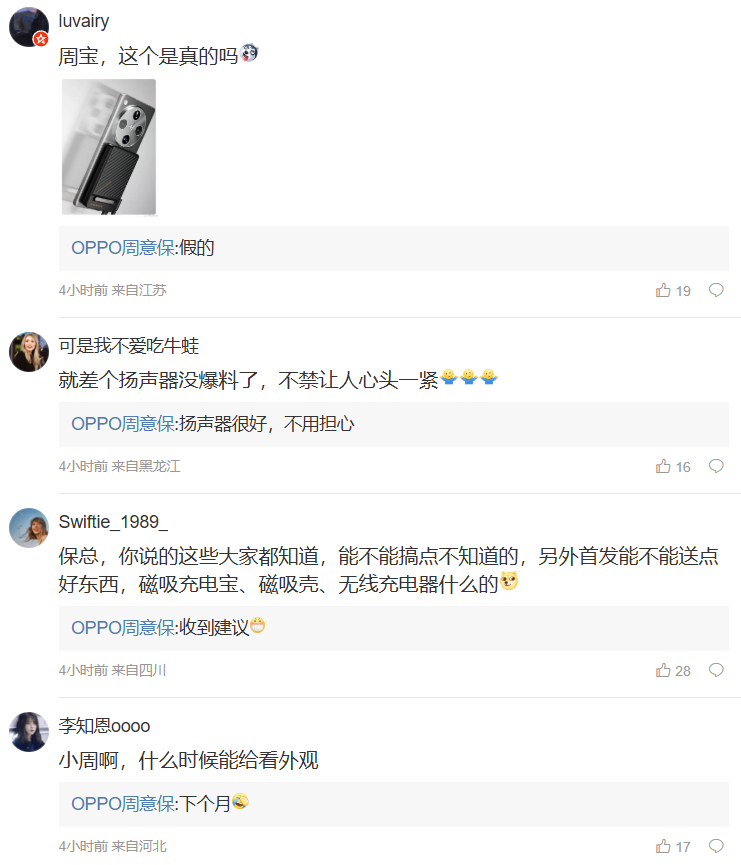
Task: Open 李知恩oooo's username link
Action: (x=104, y=726)
